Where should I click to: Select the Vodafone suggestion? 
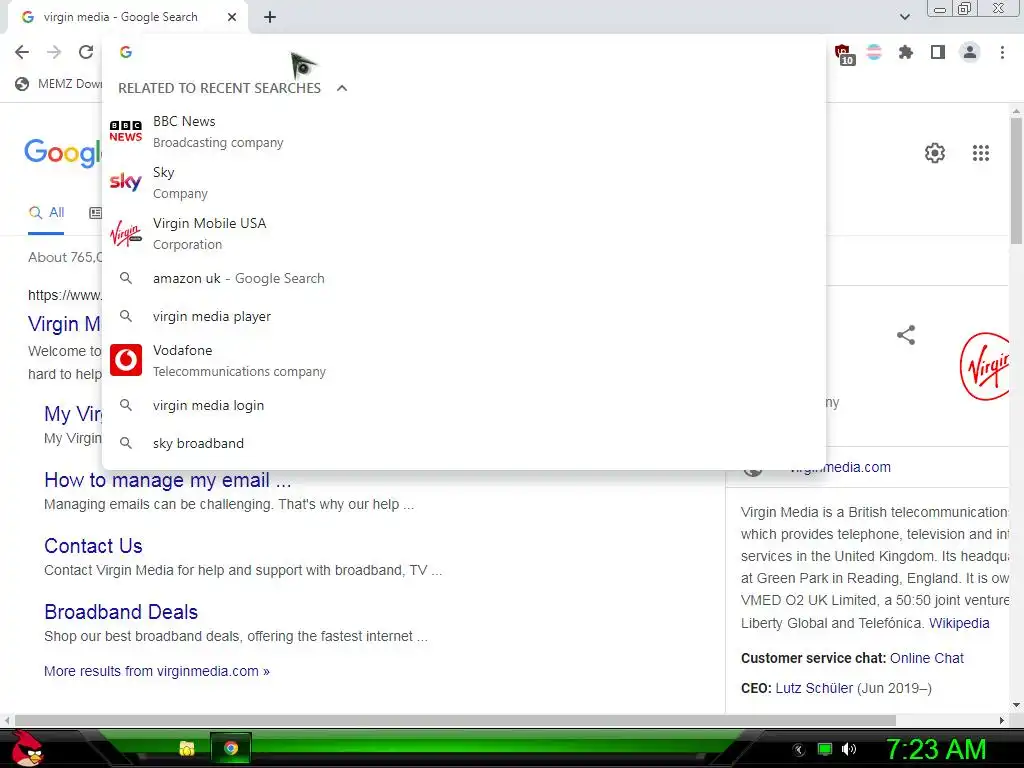tap(464, 360)
